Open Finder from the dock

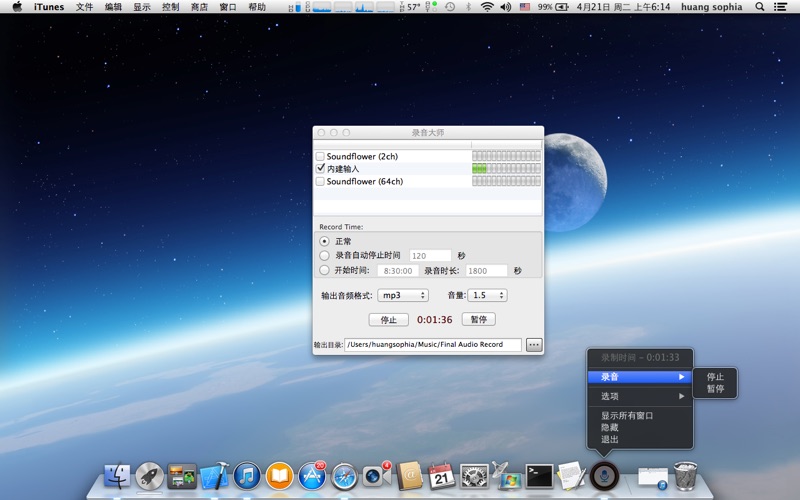(117, 476)
